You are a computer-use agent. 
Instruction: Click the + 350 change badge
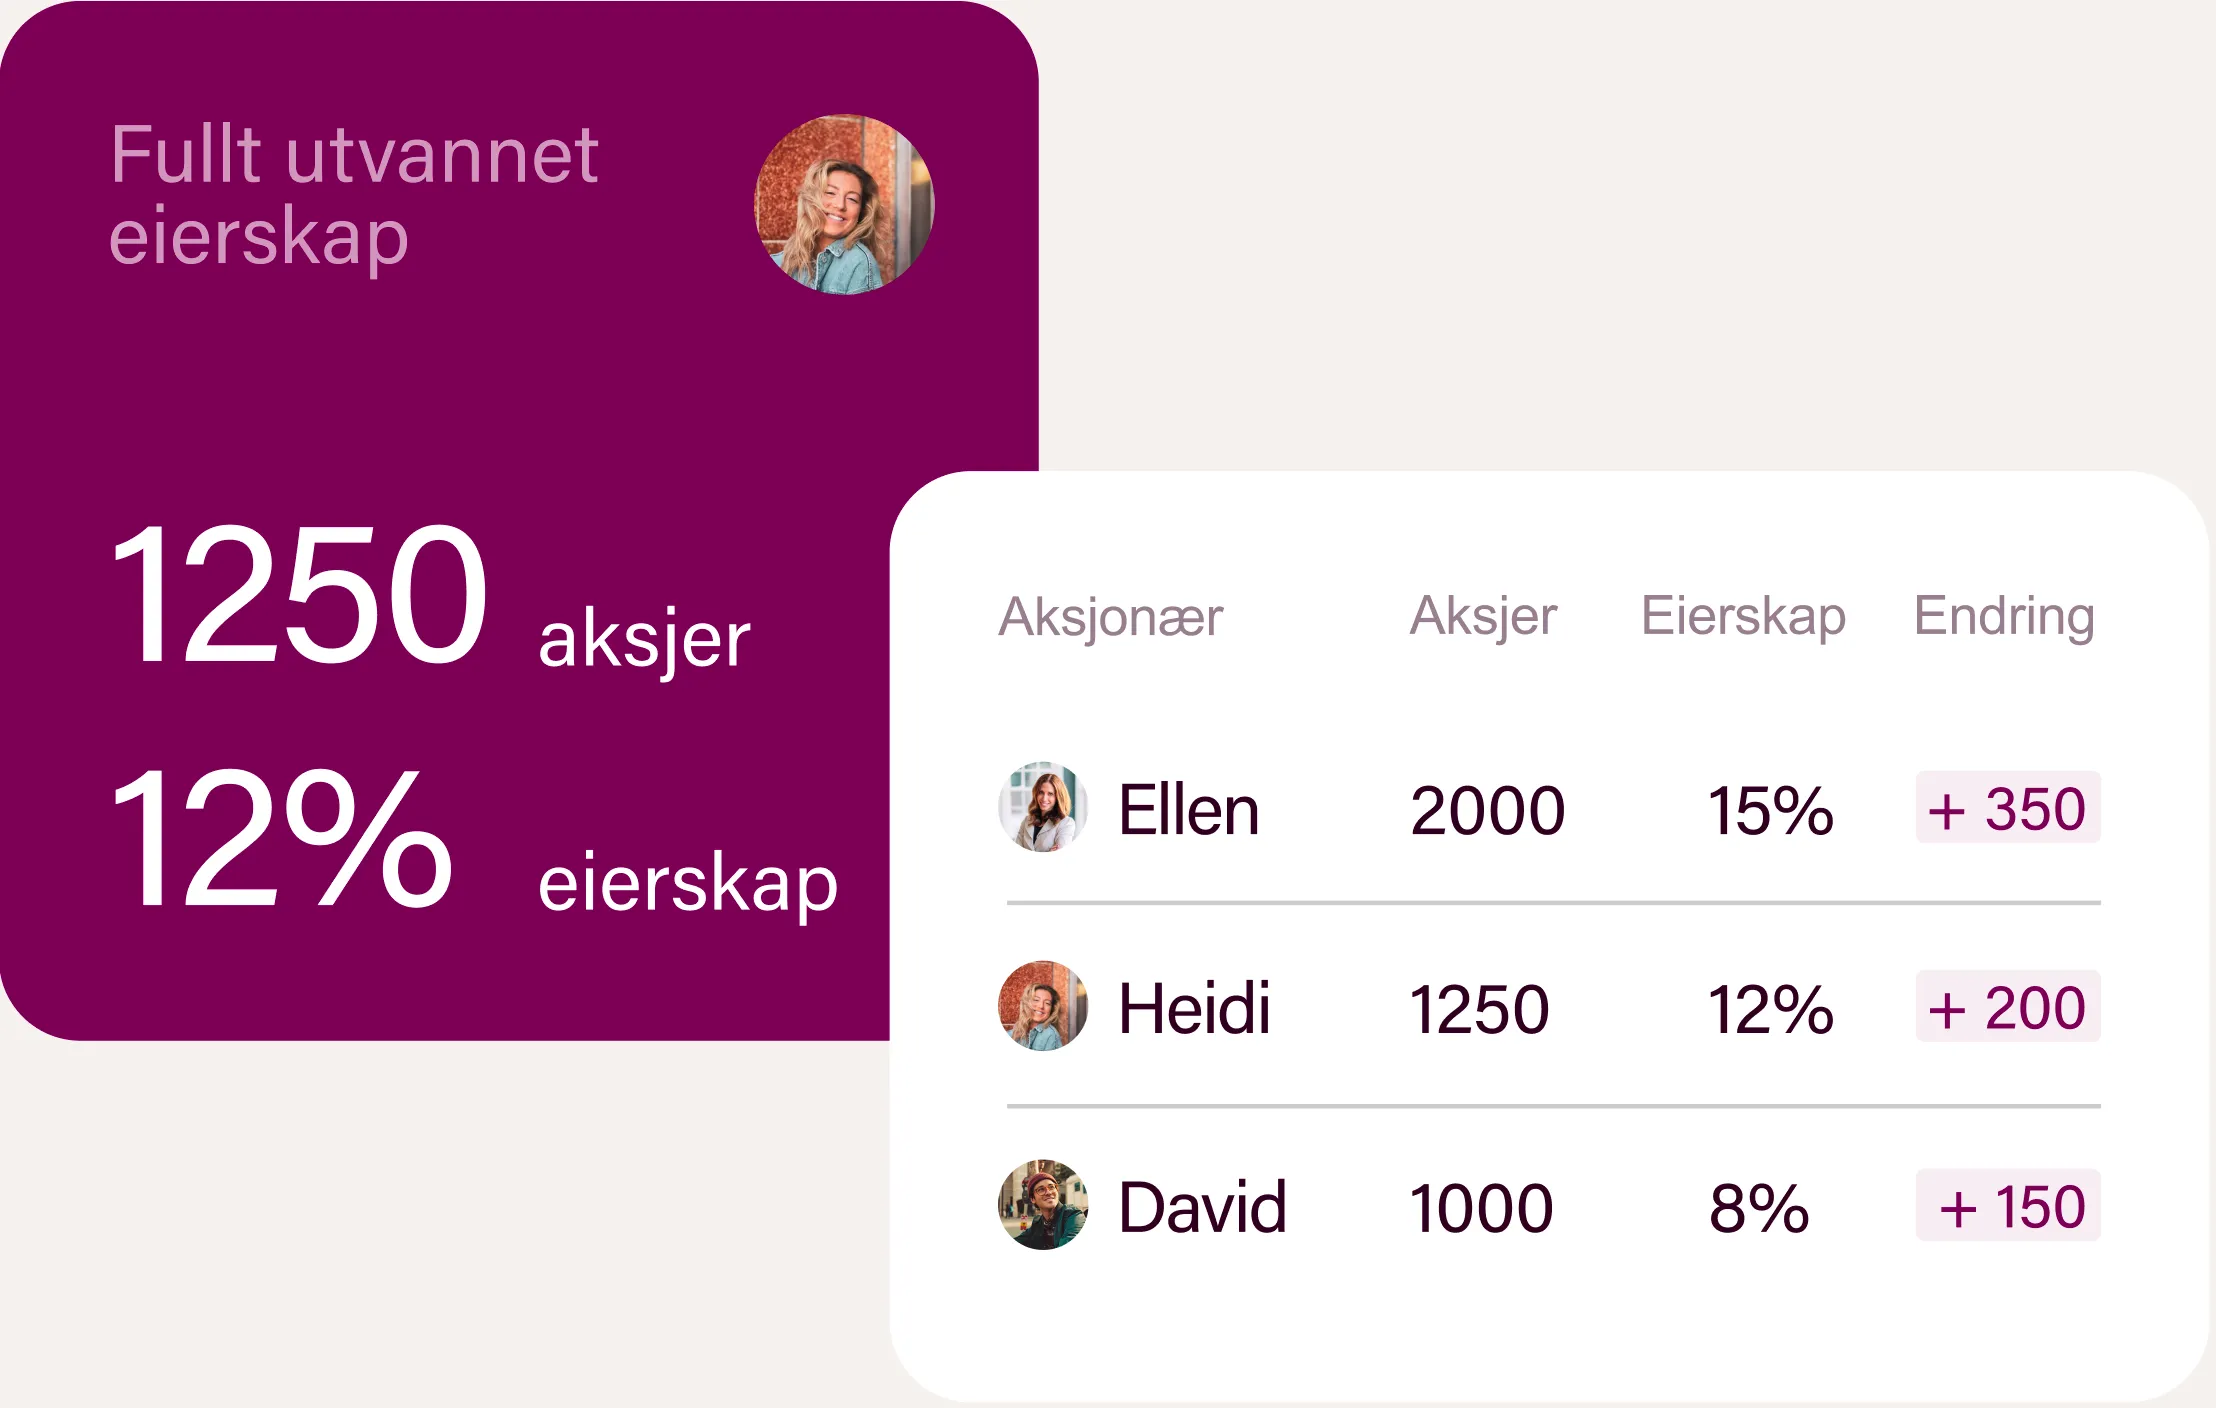tap(2008, 808)
